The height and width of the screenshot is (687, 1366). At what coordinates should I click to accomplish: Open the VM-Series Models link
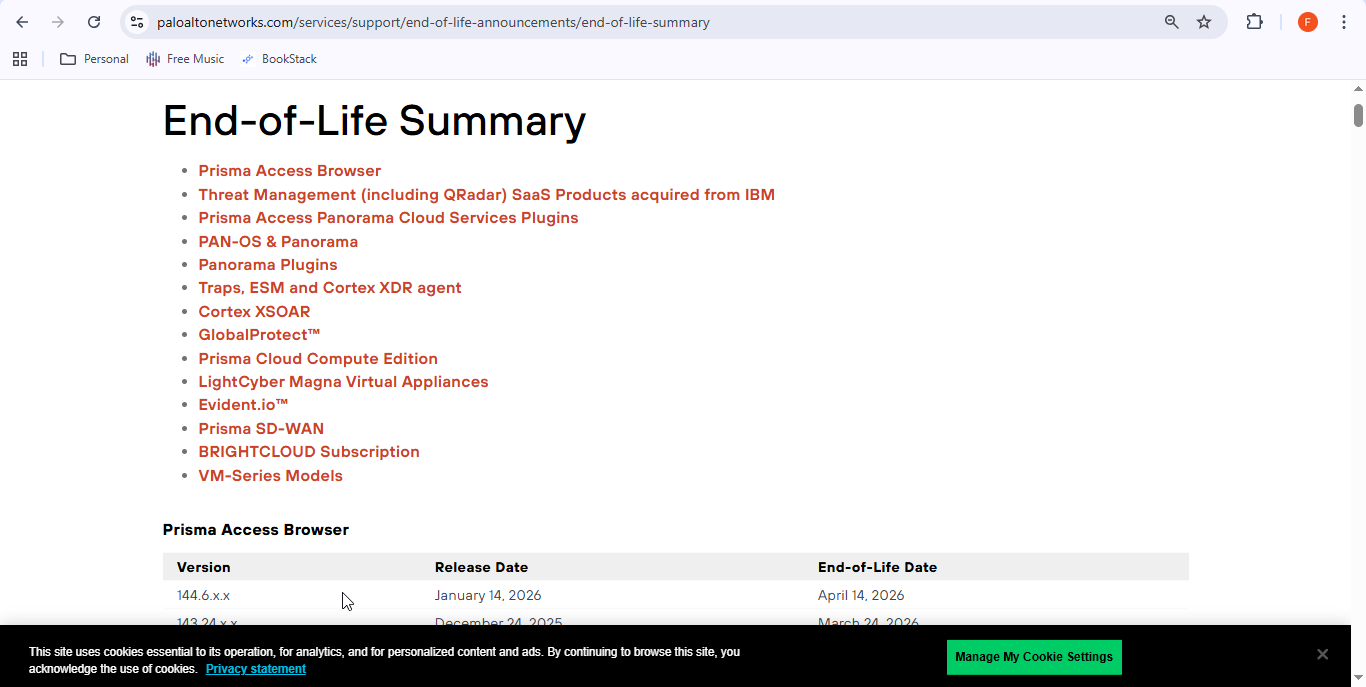pos(270,476)
